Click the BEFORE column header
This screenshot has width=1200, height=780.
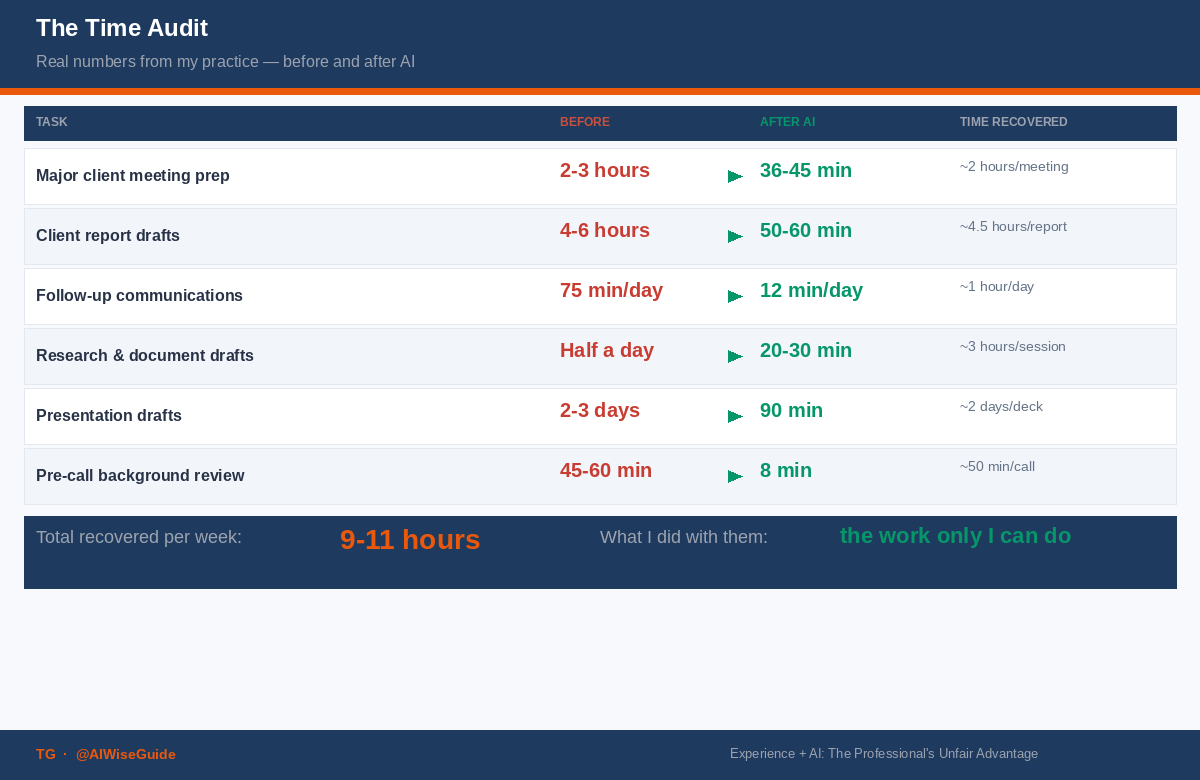click(x=585, y=122)
